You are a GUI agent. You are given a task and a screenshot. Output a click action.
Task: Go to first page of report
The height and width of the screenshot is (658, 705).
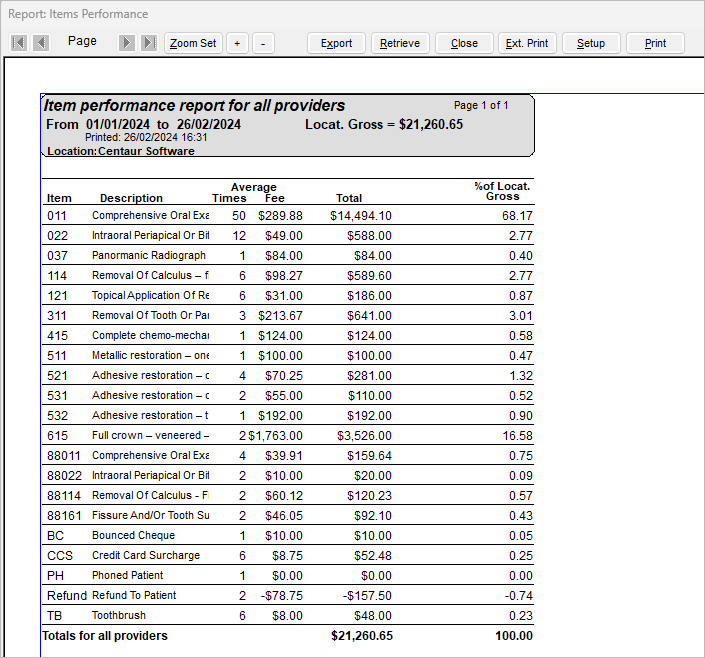[19, 43]
